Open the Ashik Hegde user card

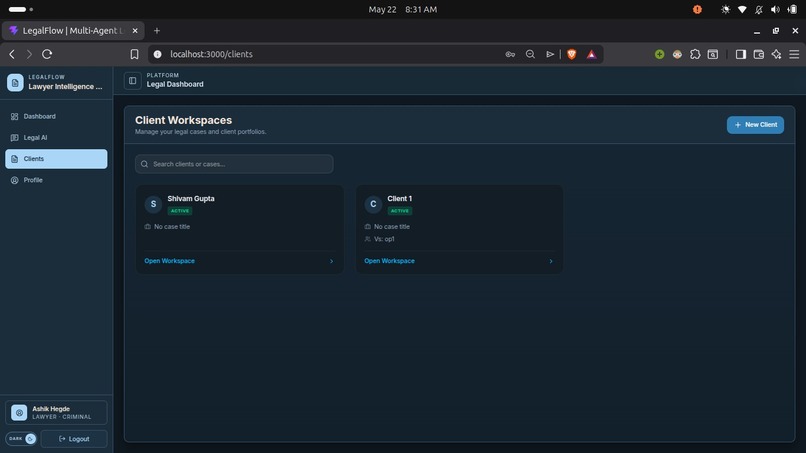click(56, 412)
